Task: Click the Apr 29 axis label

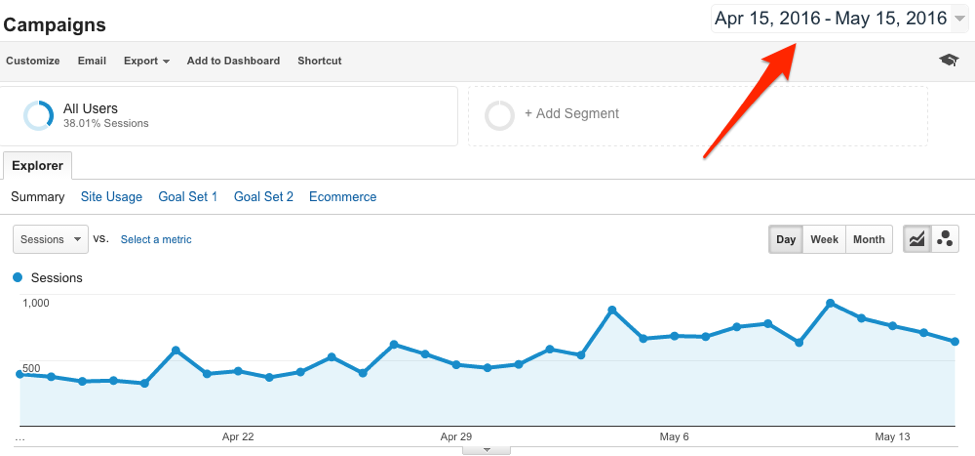Action: tap(456, 437)
